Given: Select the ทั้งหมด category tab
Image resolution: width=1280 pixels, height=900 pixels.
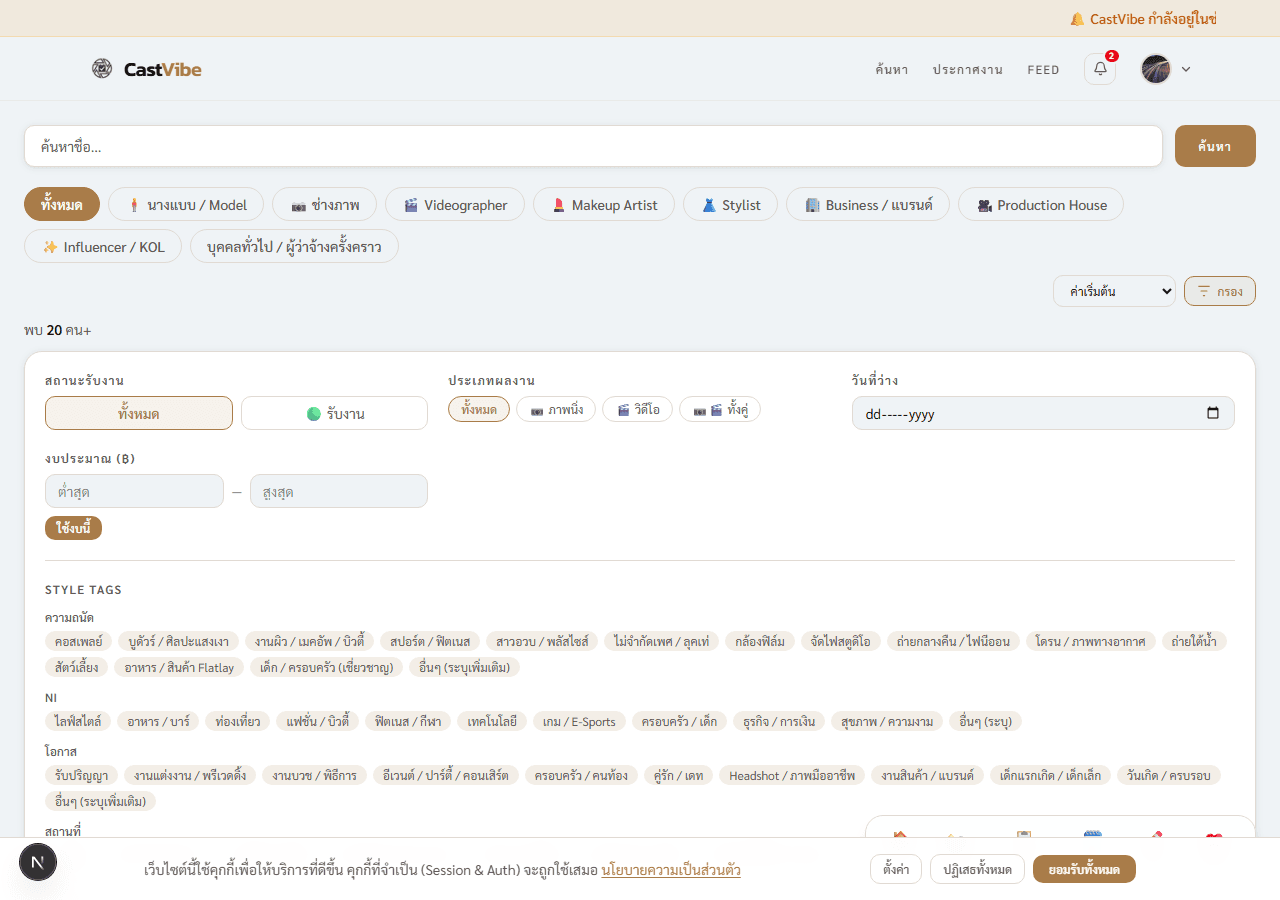Looking at the screenshot, I should (x=62, y=205).
